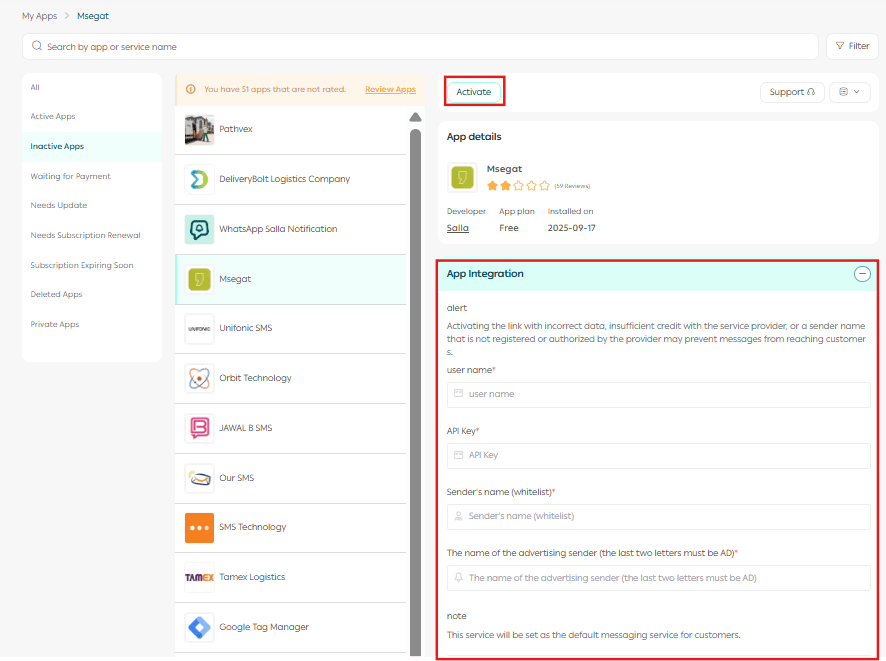Select the SMS Technology orange icon

point(199,527)
